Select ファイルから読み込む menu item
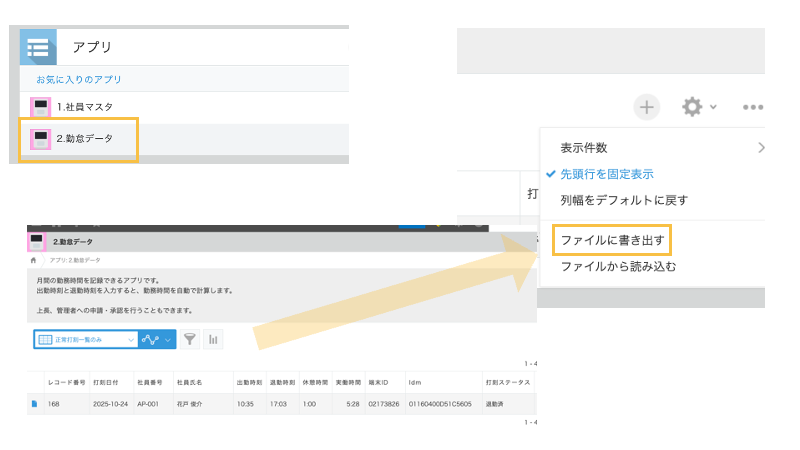This screenshot has height=450, width=800. [x=618, y=267]
